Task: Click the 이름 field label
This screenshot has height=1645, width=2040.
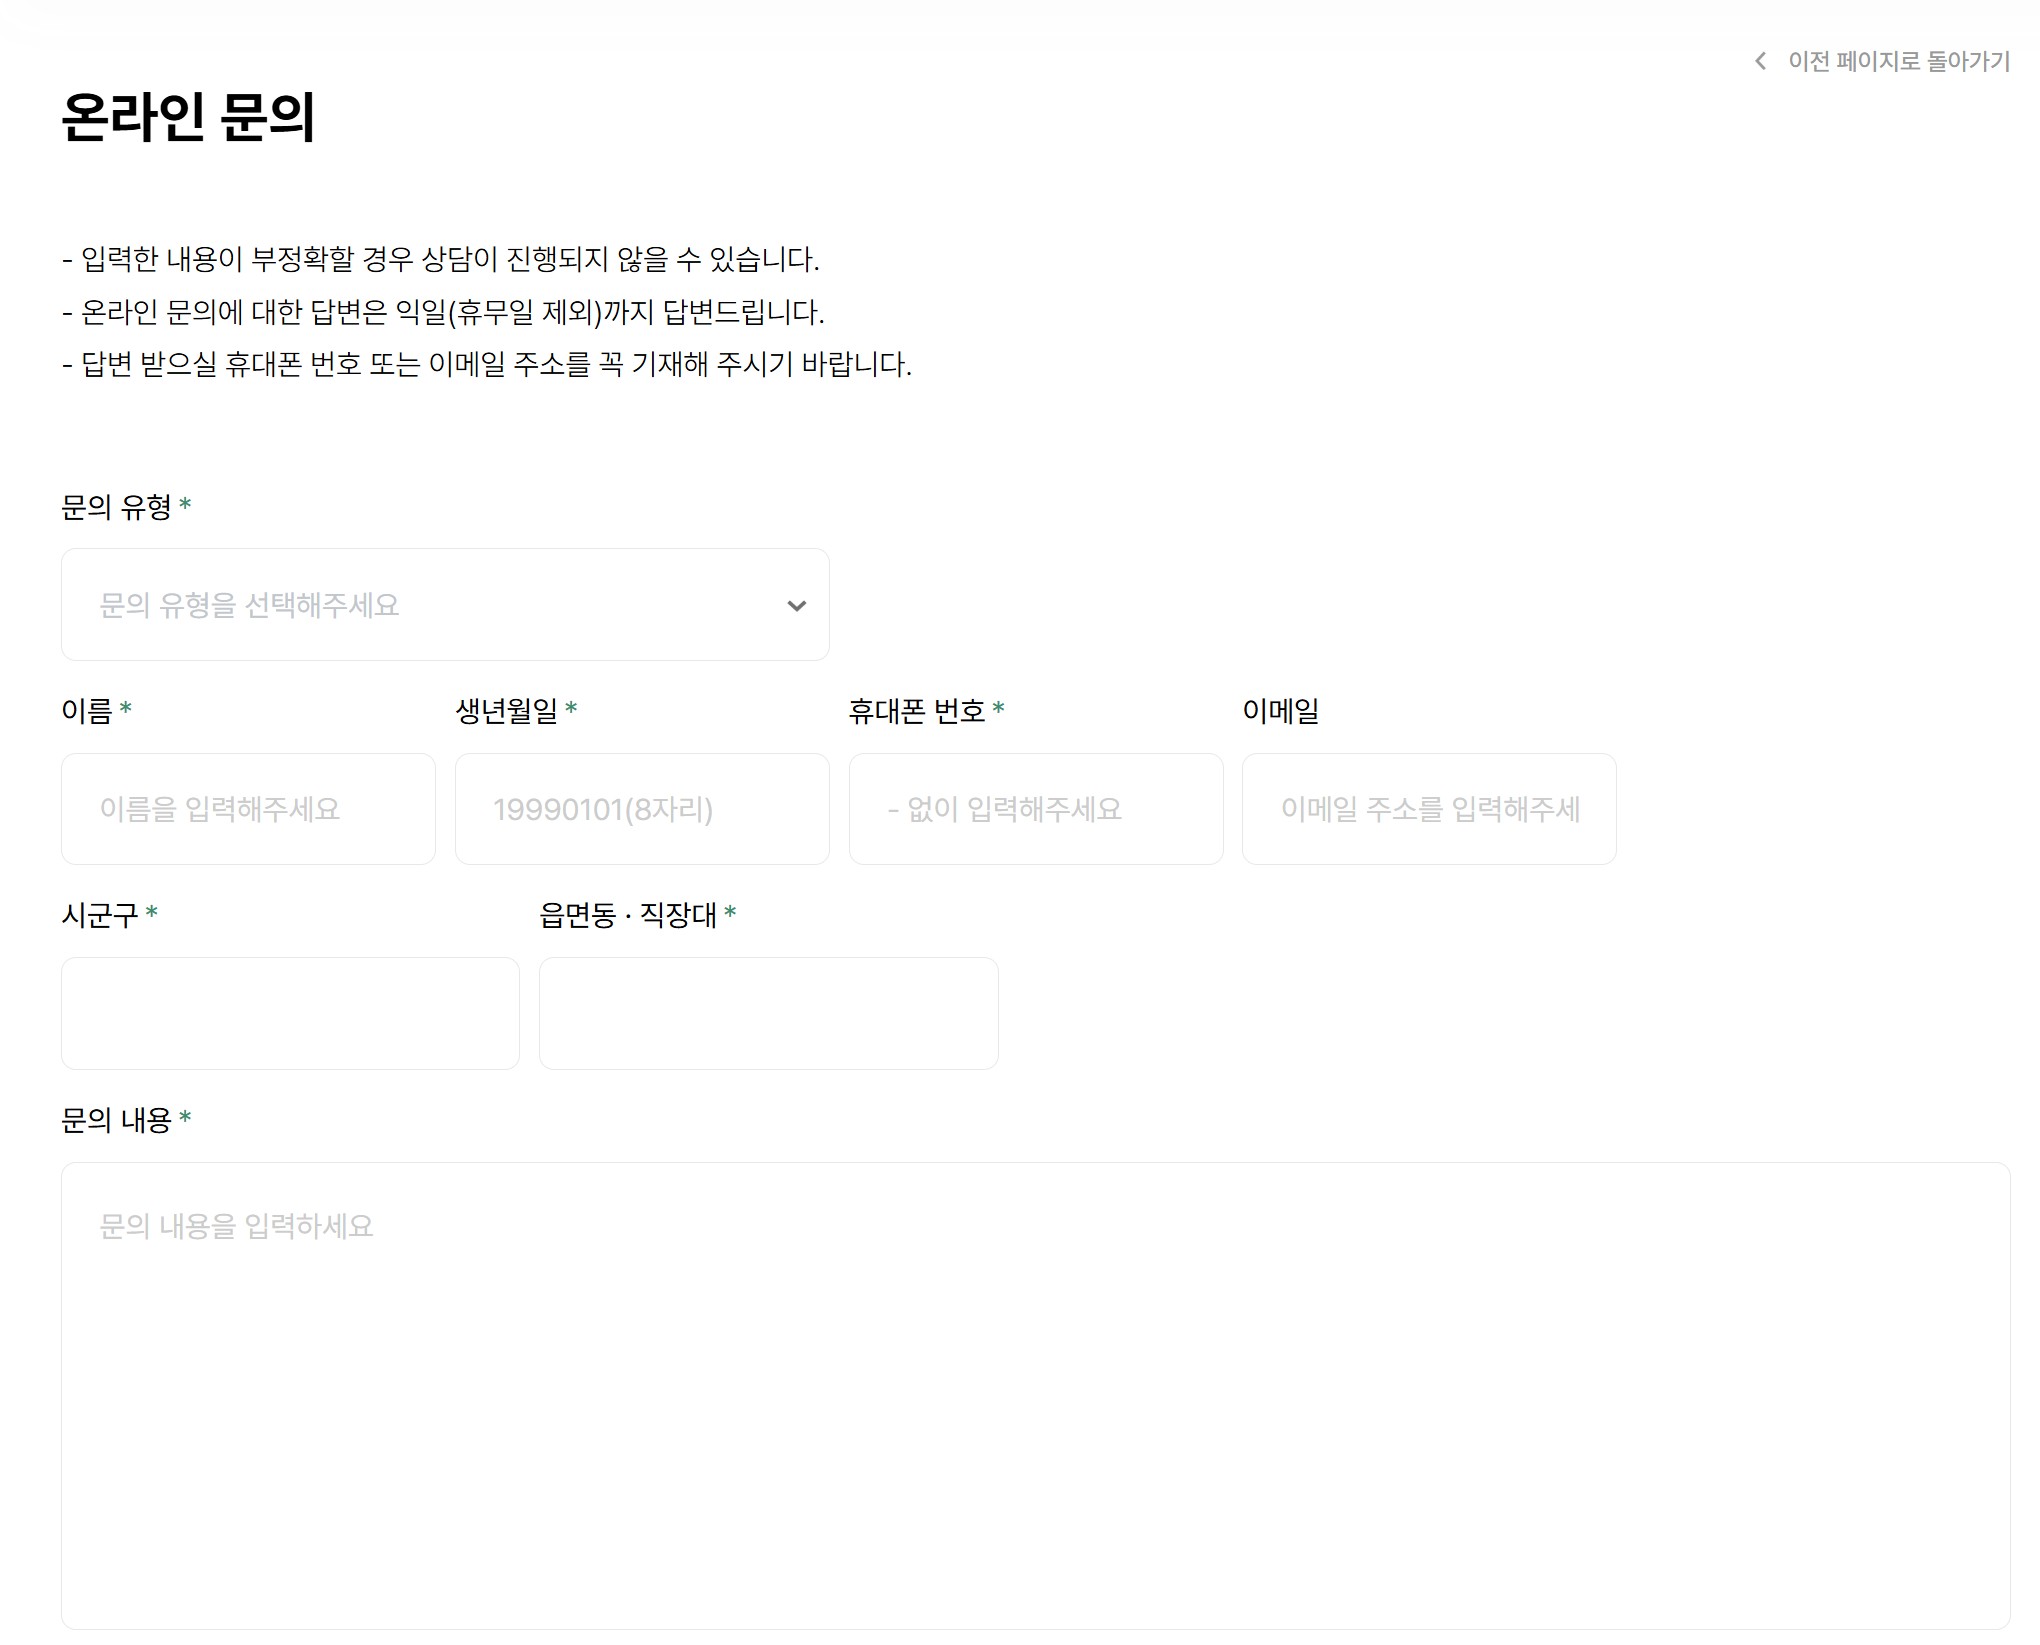Action: click(x=87, y=711)
